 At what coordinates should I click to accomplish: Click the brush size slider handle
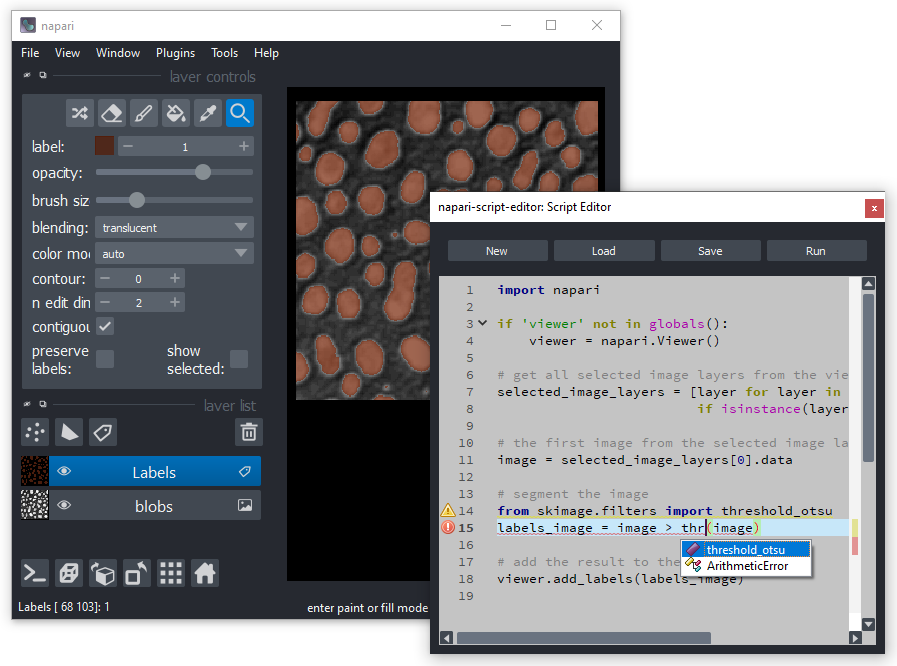click(137, 200)
